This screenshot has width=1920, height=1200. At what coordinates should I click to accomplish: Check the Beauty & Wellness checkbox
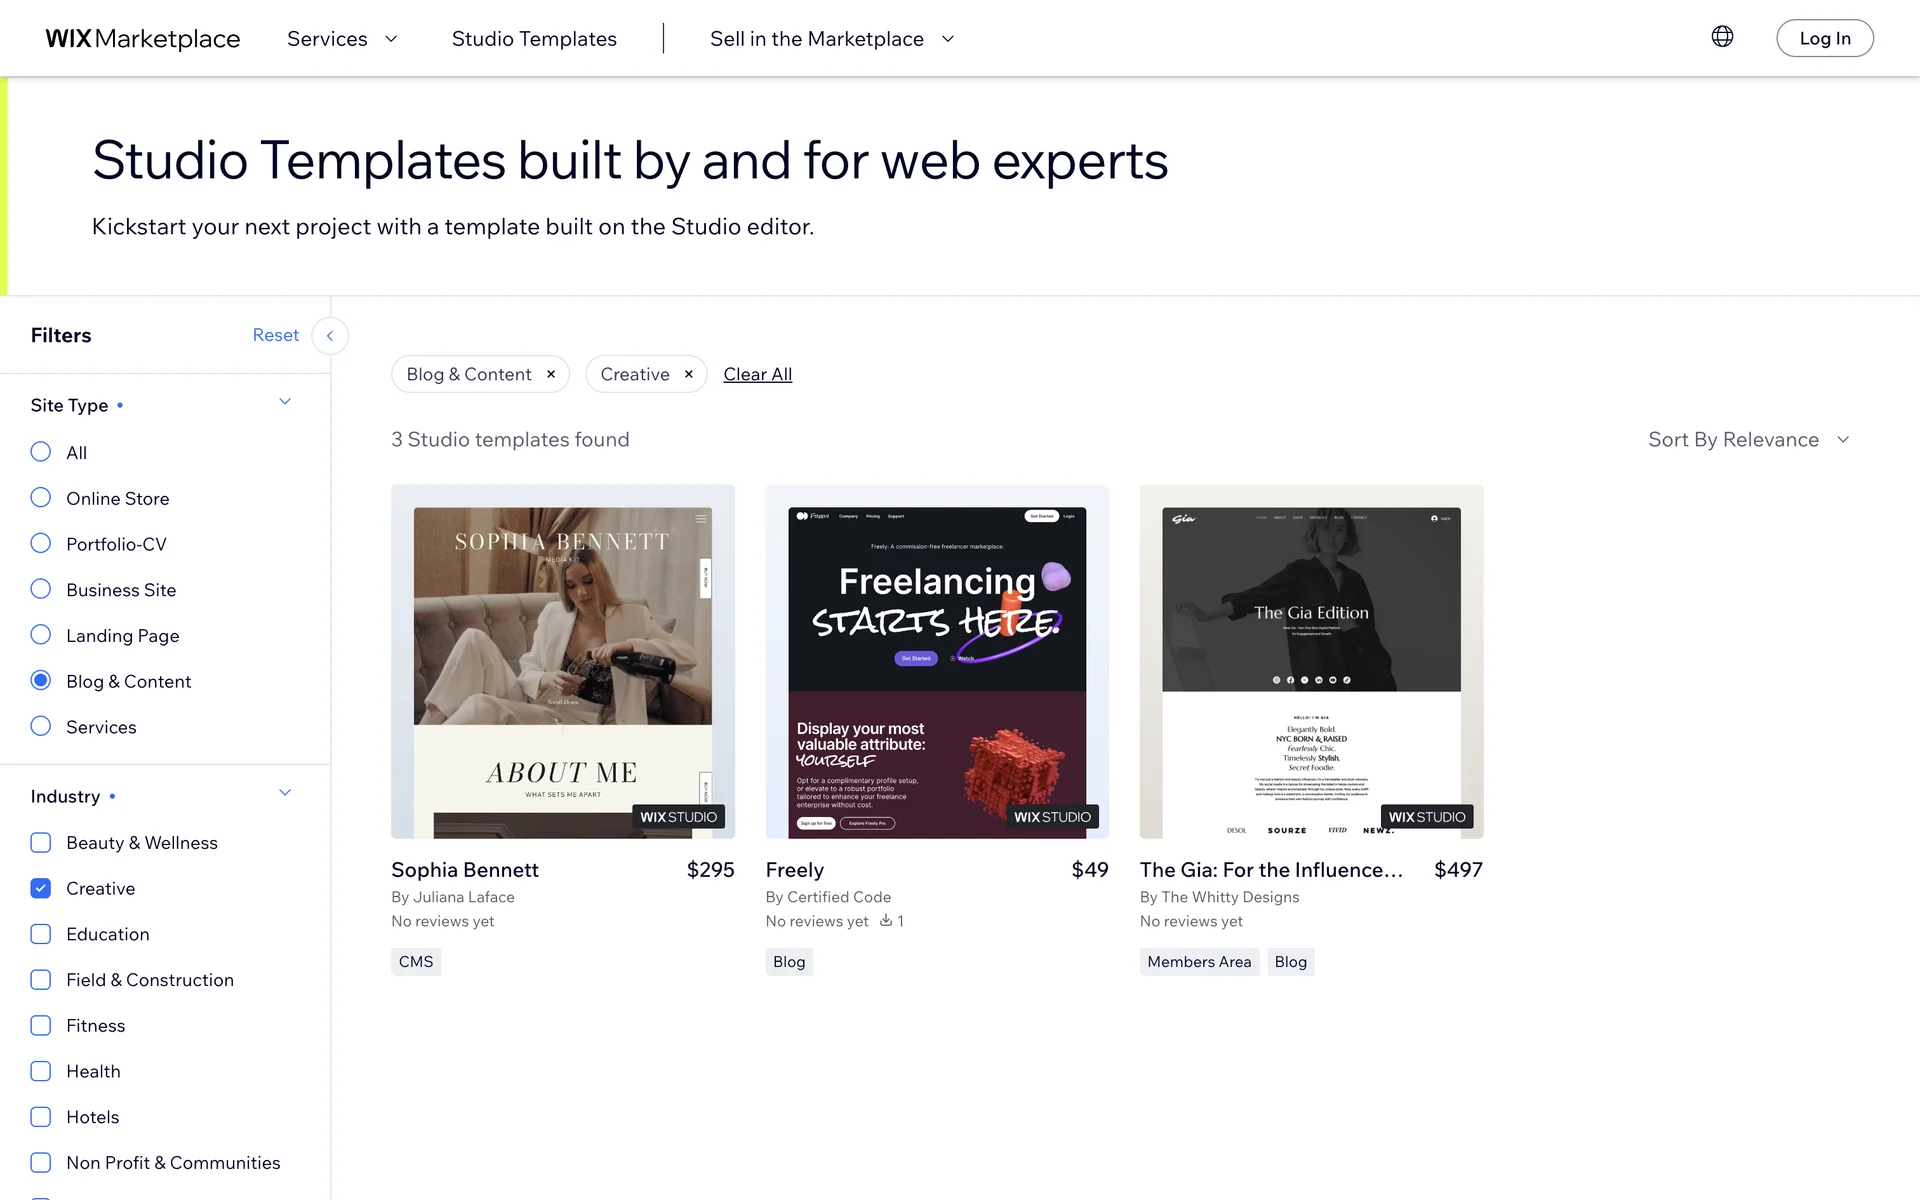pos(41,843)
